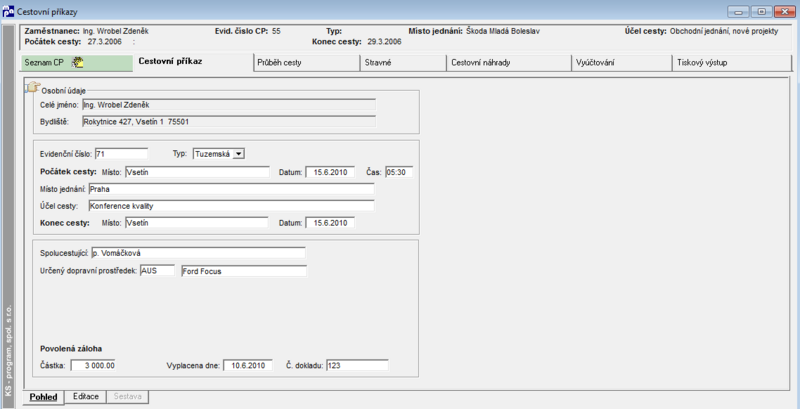Click the hand icon on Seznam CP tab
Image resolution: width=800 pixels, height=409 pixels.
pyautogui.click(x=77, y=63)
